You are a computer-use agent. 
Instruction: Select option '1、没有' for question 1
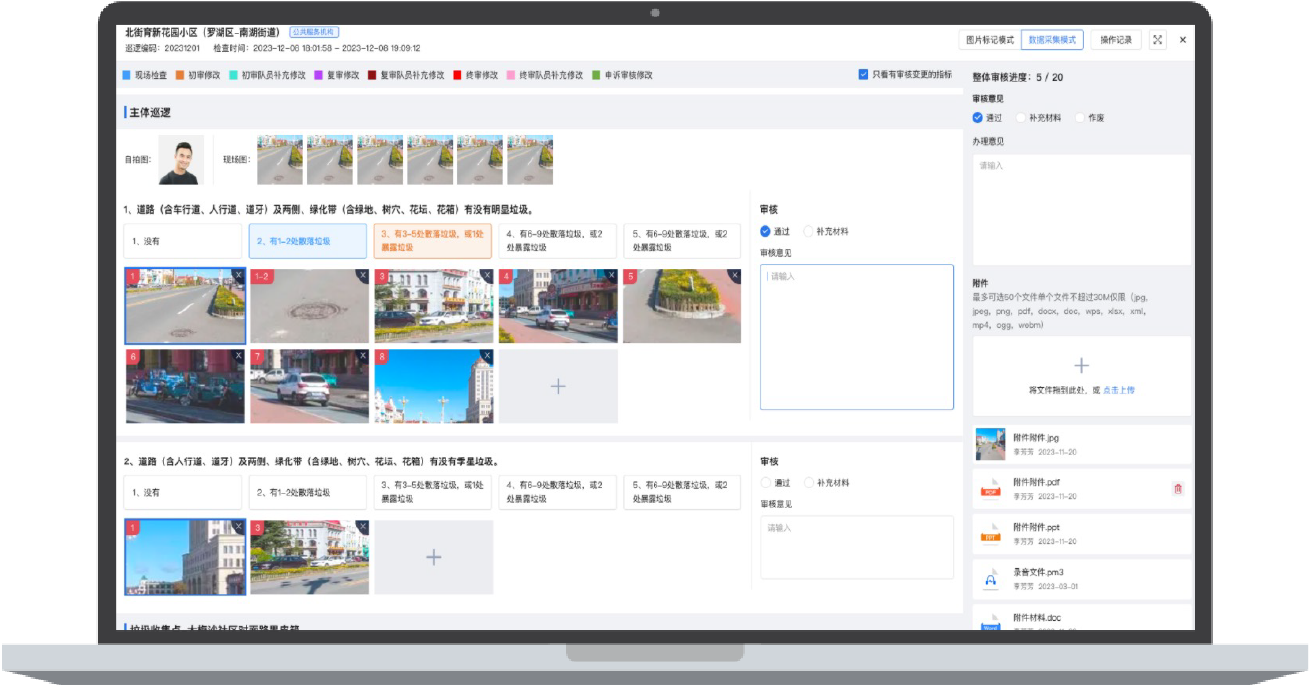click(x=182, y=241)
